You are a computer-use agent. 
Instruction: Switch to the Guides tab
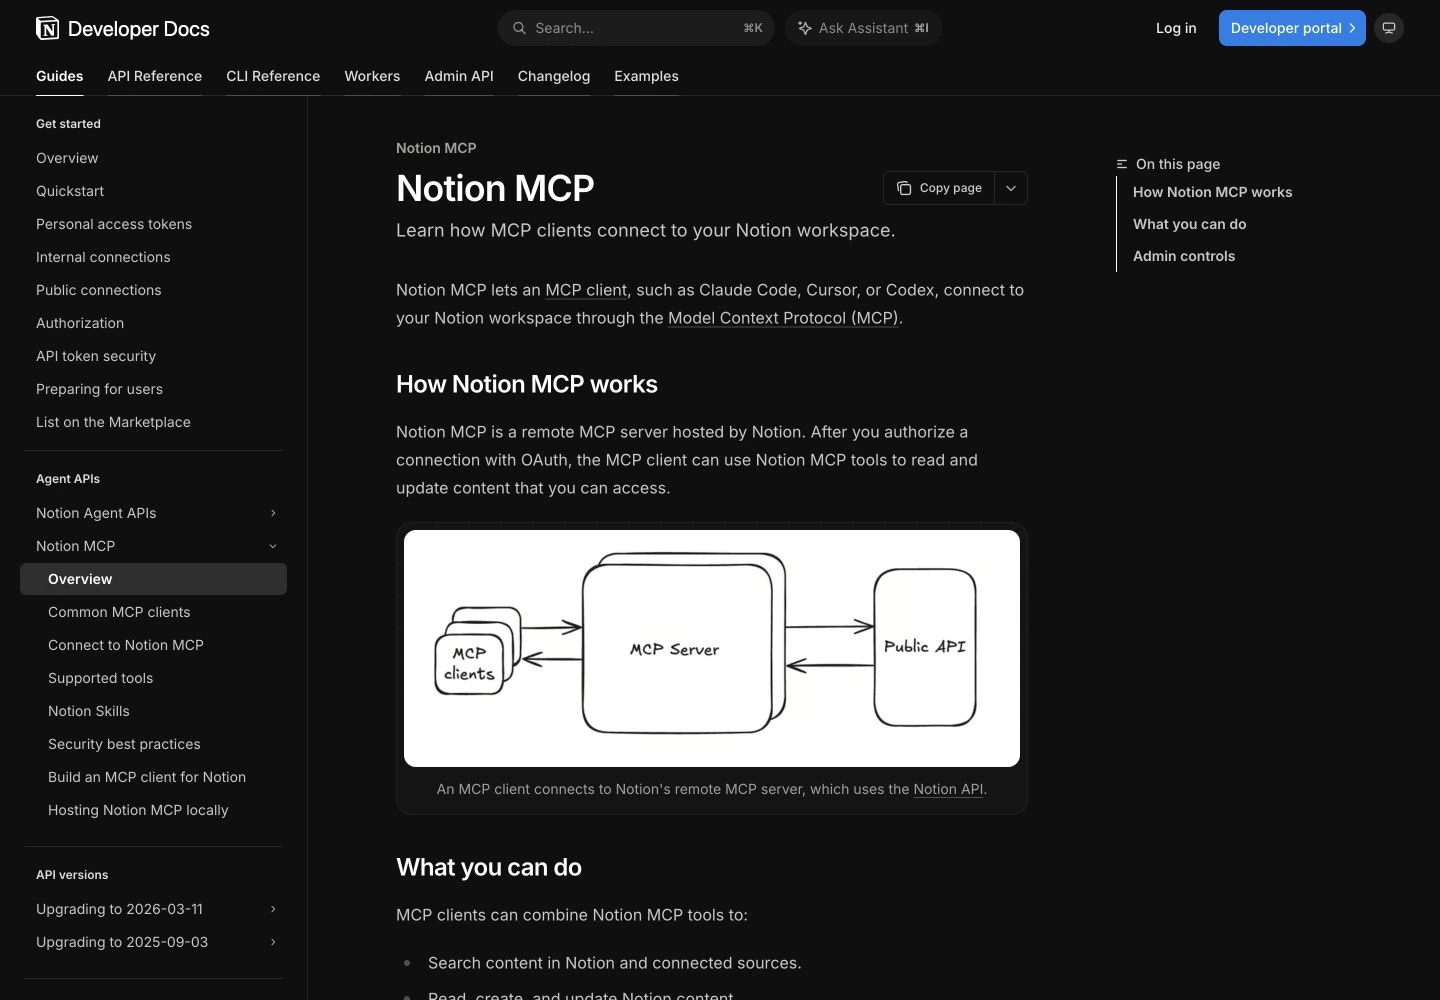click(x=60, y=76)
